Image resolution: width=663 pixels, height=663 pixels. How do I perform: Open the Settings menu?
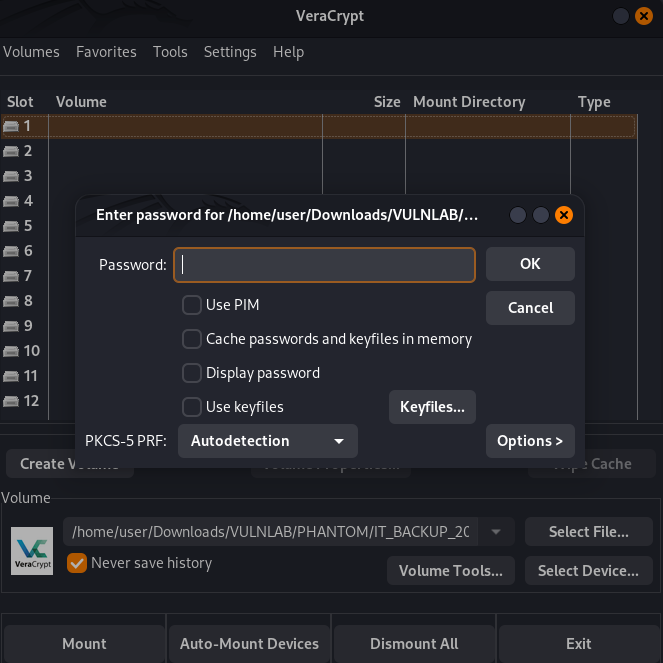click(x=230, y=52)
